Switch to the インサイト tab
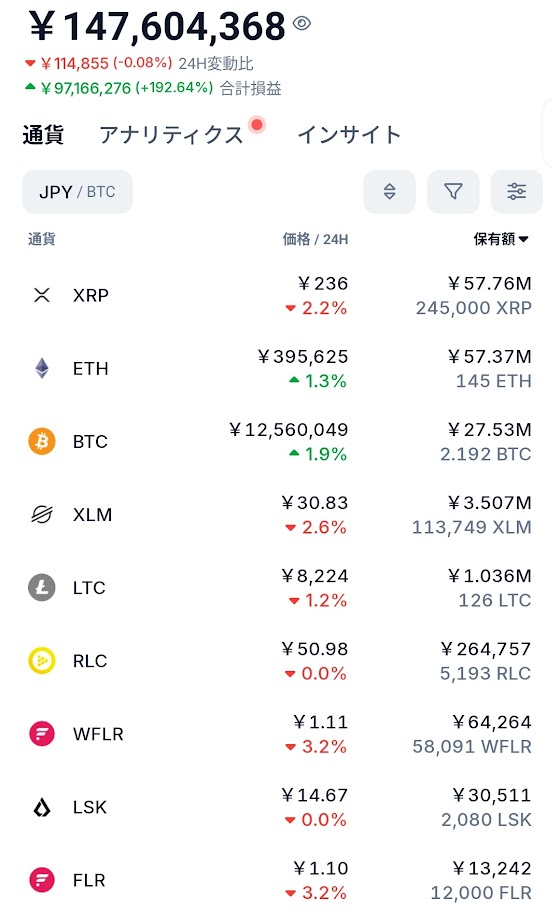Screen dimensions: 560x911 click(x=349, y=135)
